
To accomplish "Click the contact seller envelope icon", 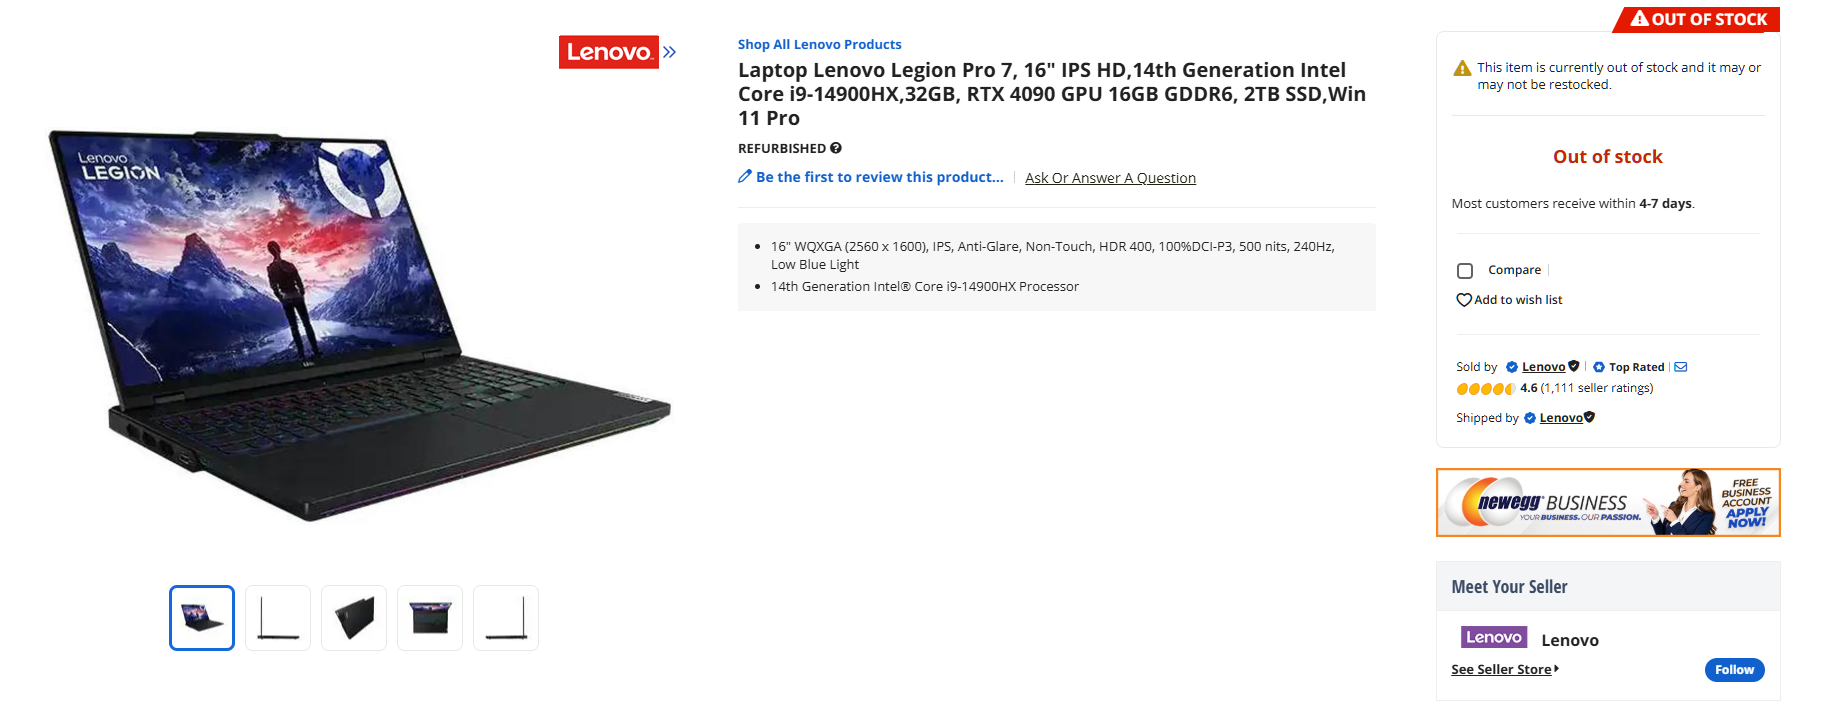I will point(1681,367).
